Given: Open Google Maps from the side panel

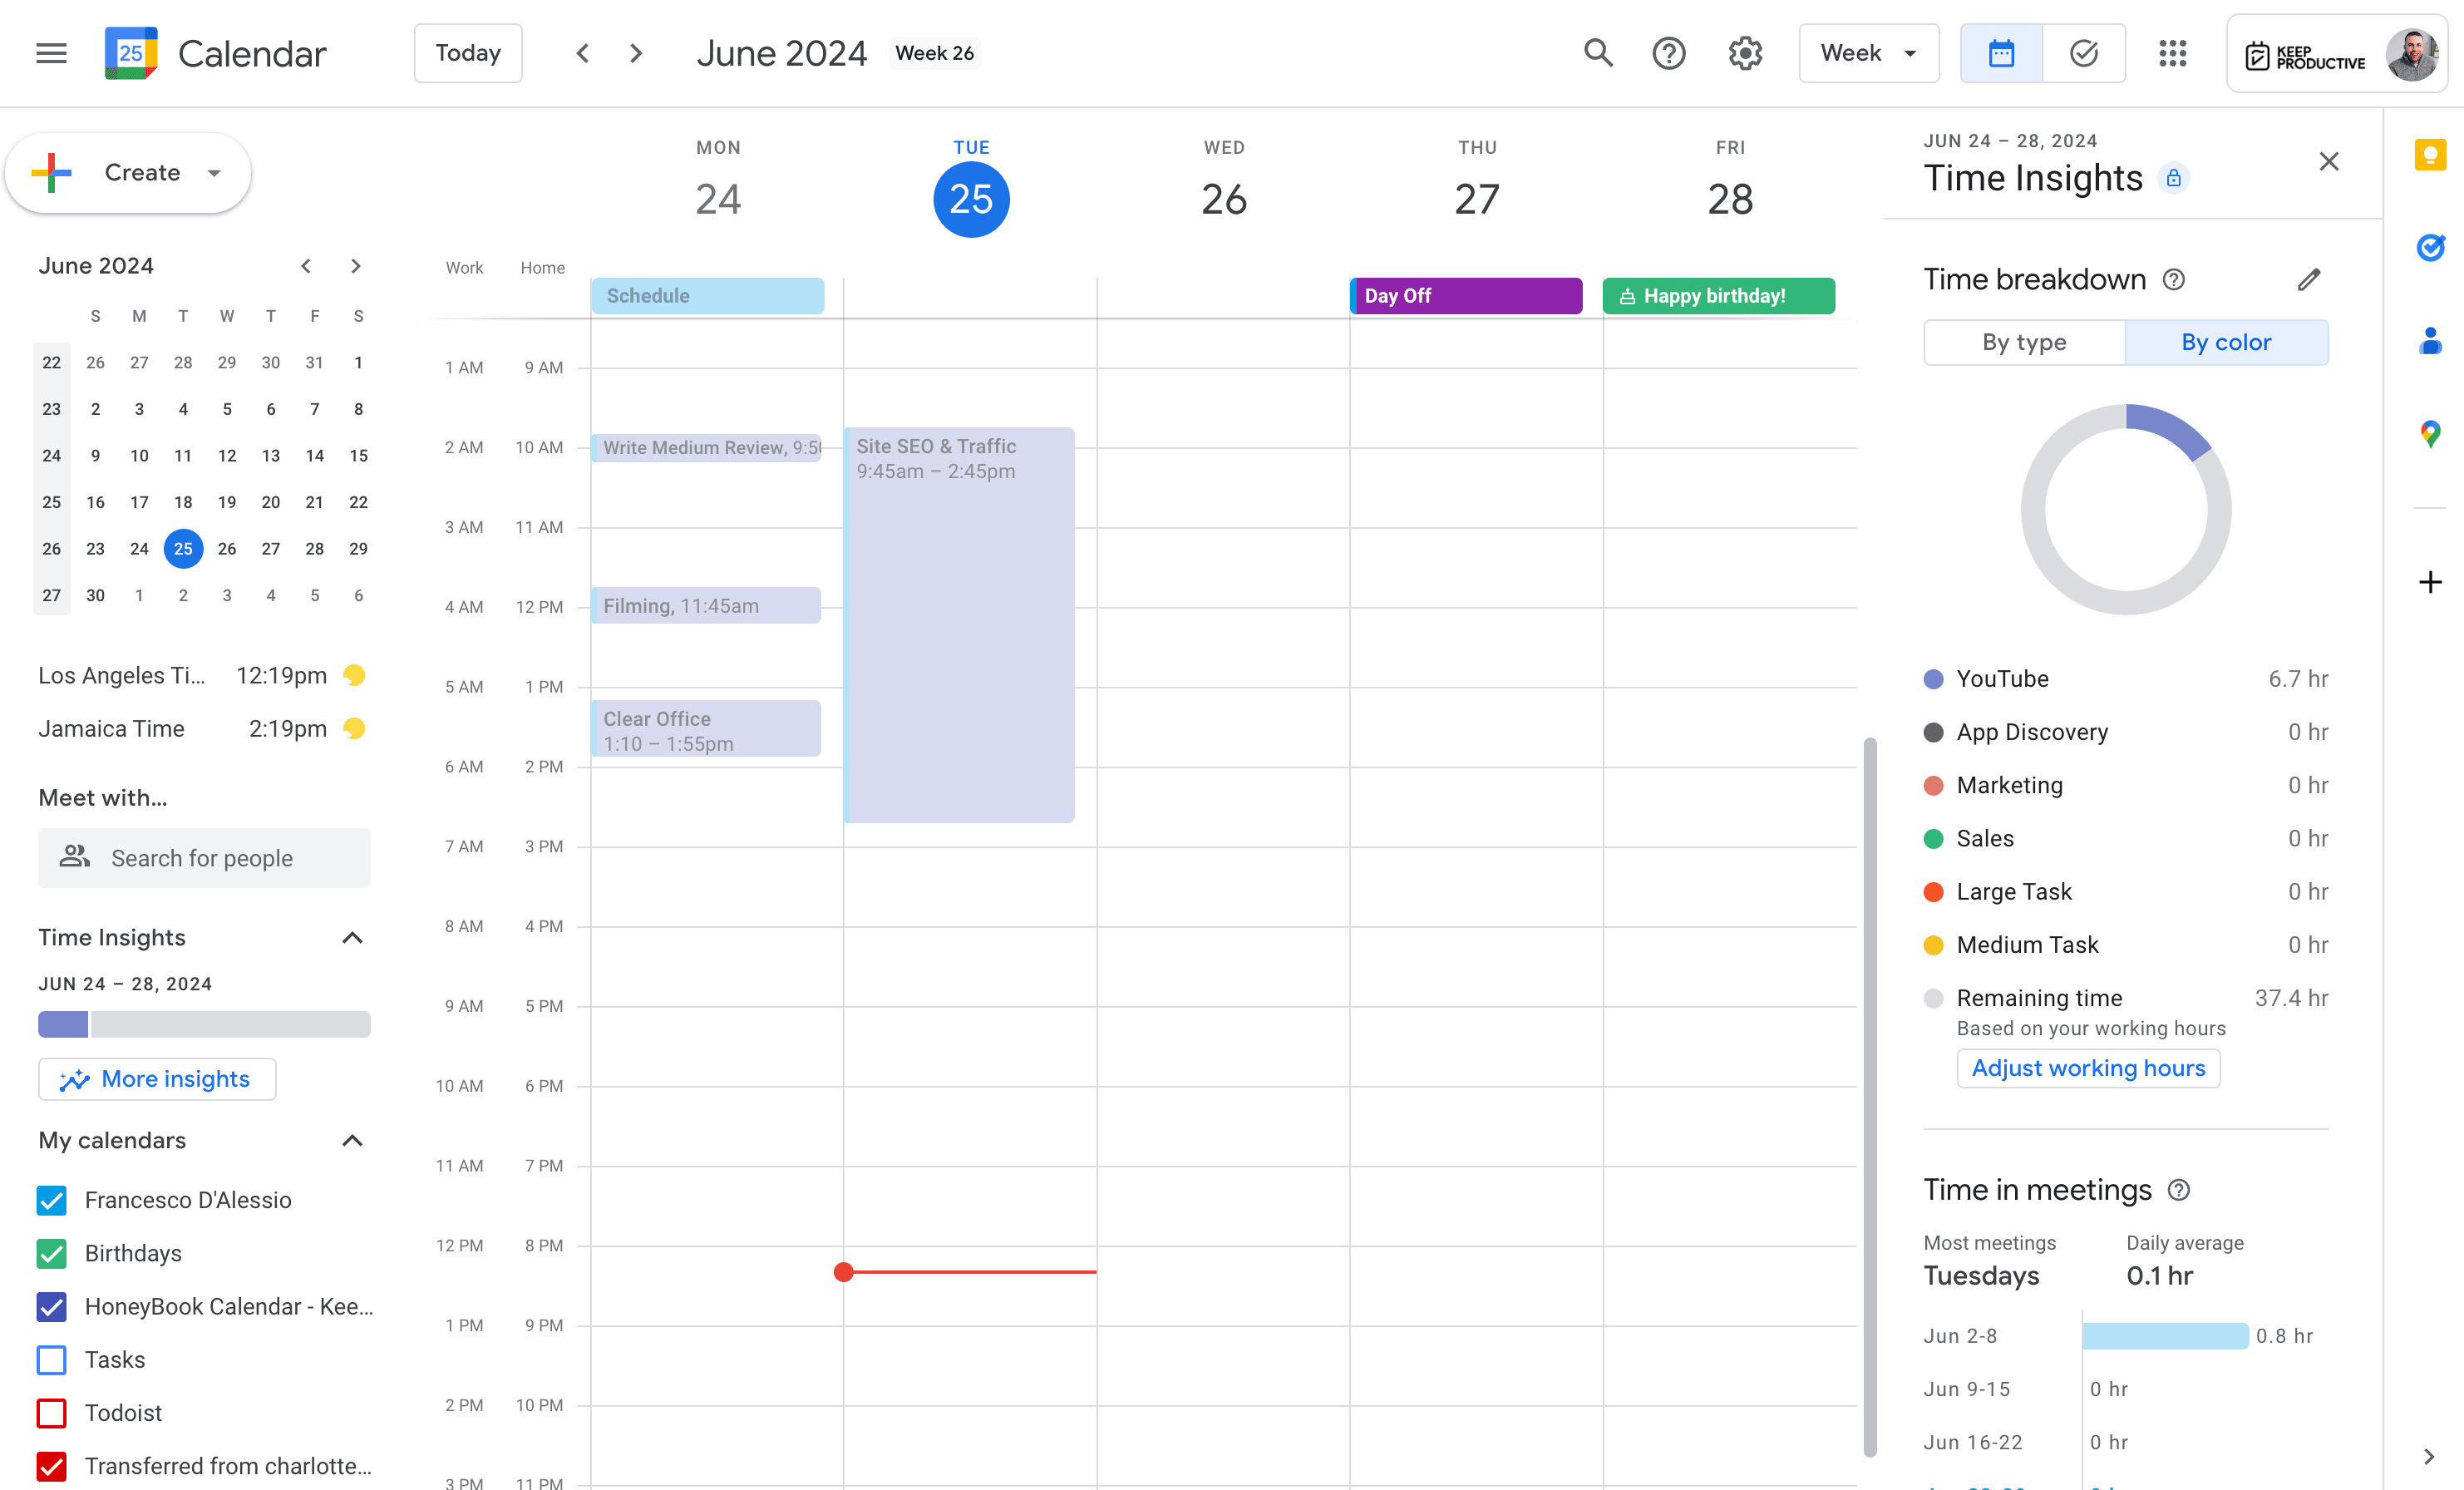Looking at the screenshot, I should click(2430, 433).
